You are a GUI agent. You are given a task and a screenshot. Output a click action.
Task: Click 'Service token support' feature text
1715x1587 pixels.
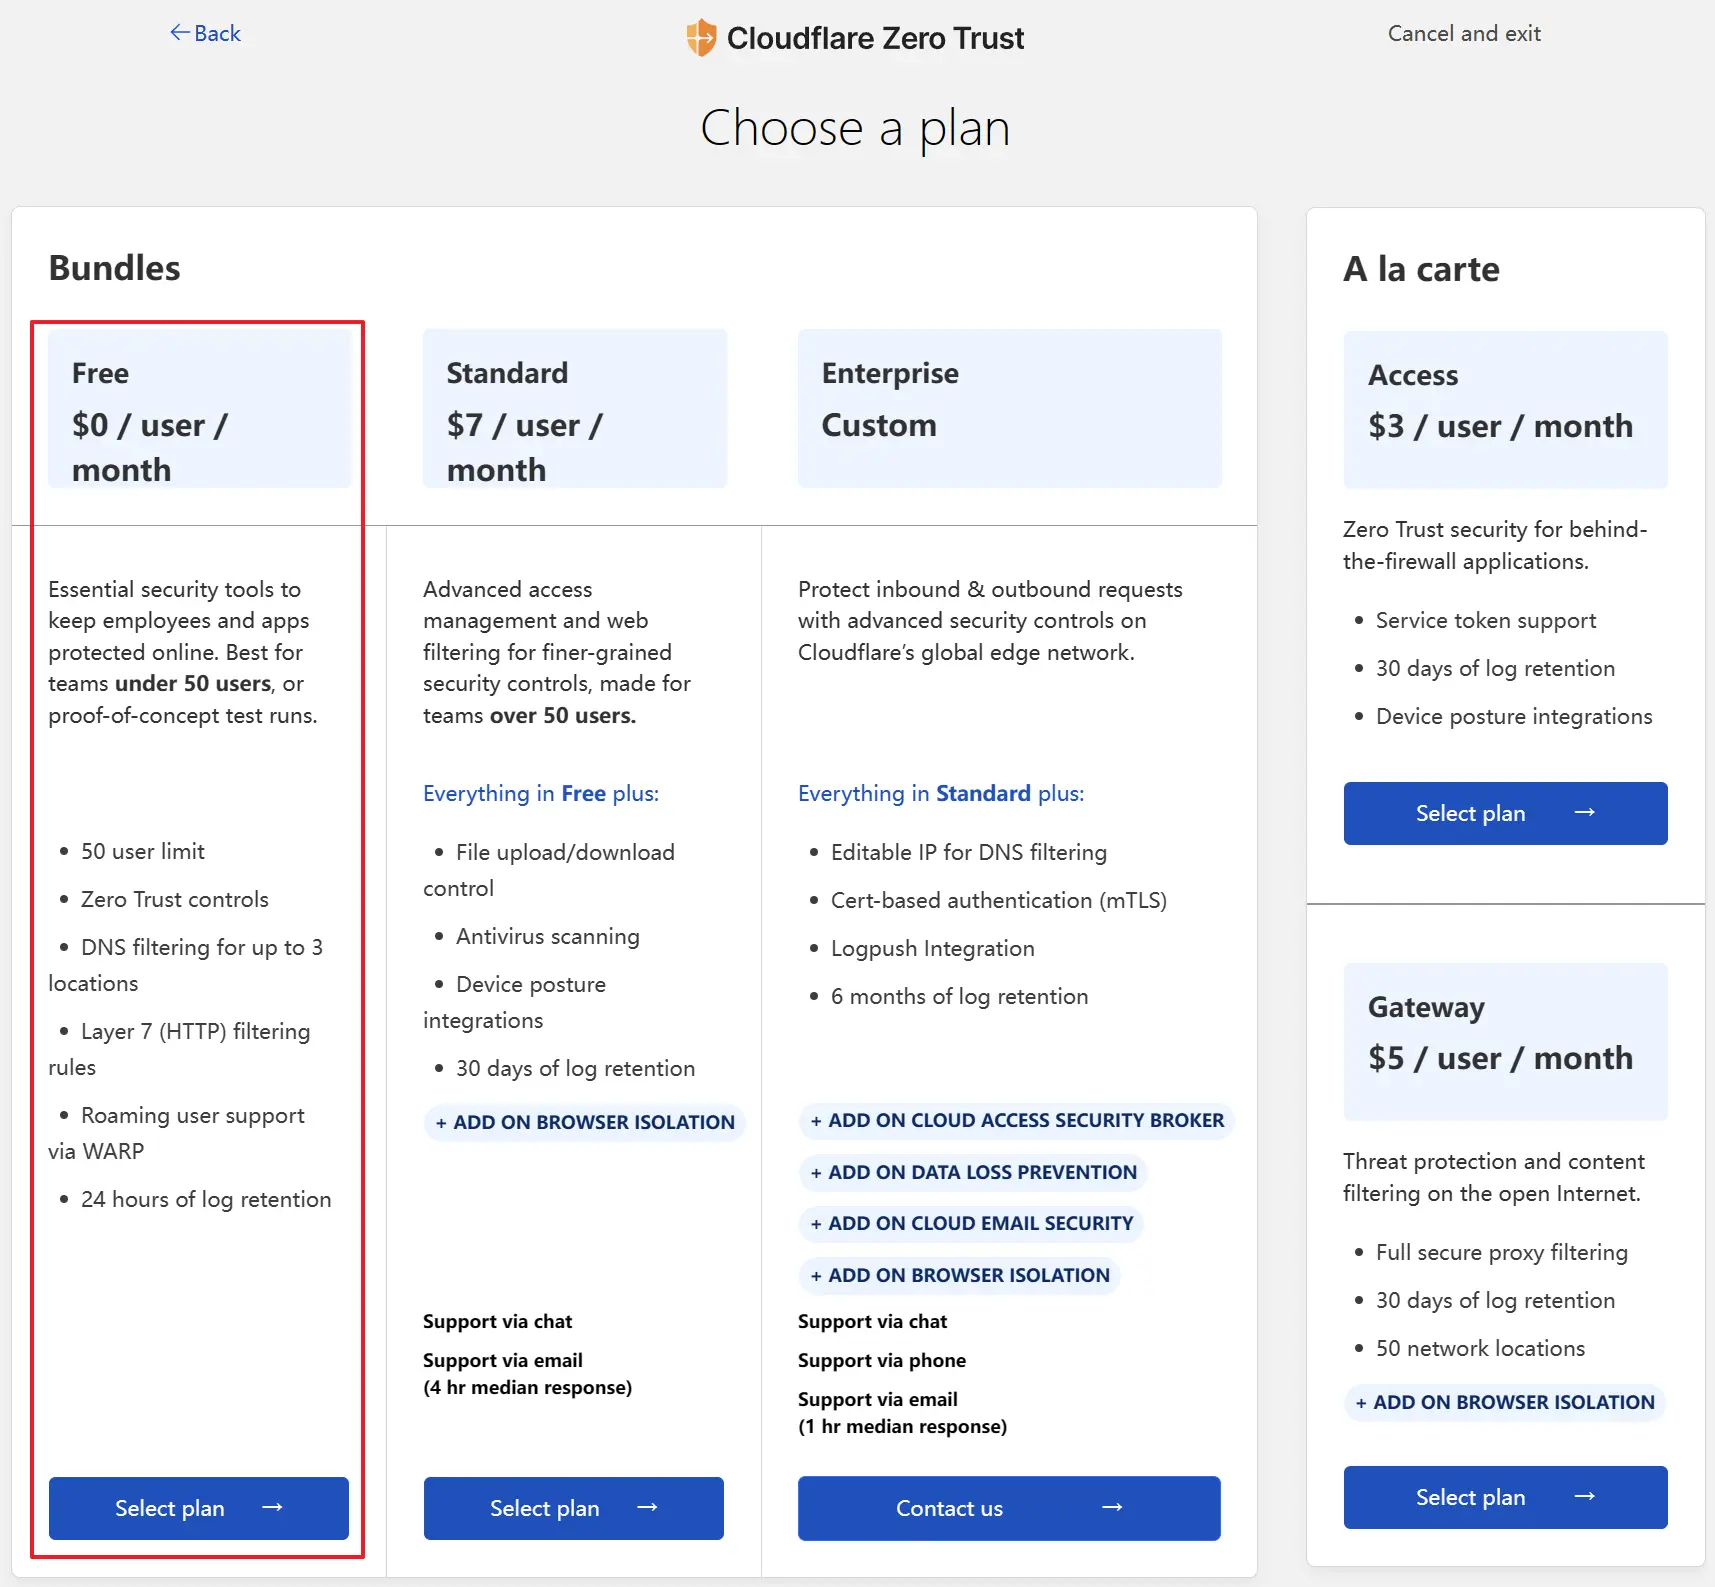click(x=1486, y=620)
